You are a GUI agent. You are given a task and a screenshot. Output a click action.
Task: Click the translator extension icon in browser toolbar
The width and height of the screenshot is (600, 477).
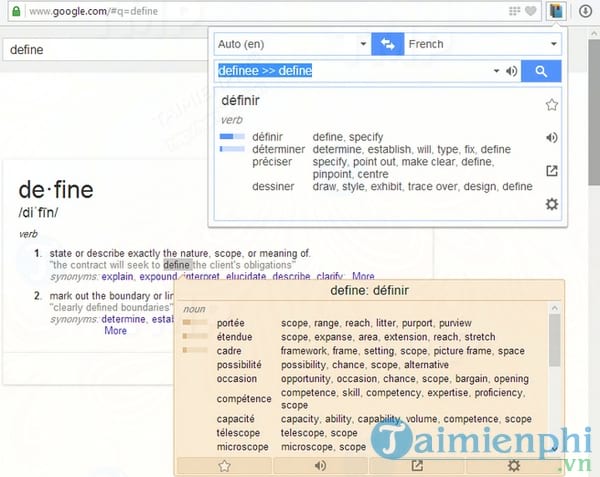pyautogui.click(x=556, y=11)
